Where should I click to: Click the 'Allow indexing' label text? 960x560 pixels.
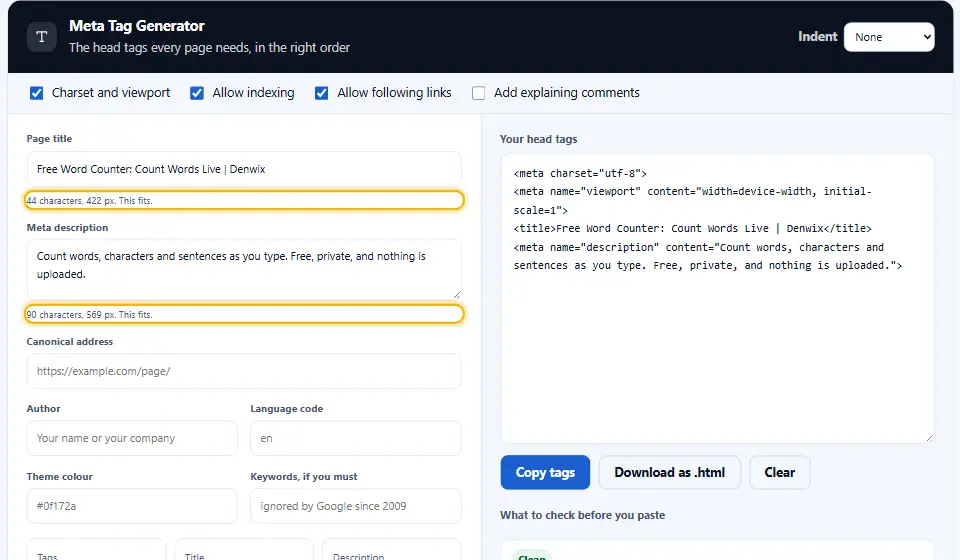[x=253, y=93]
